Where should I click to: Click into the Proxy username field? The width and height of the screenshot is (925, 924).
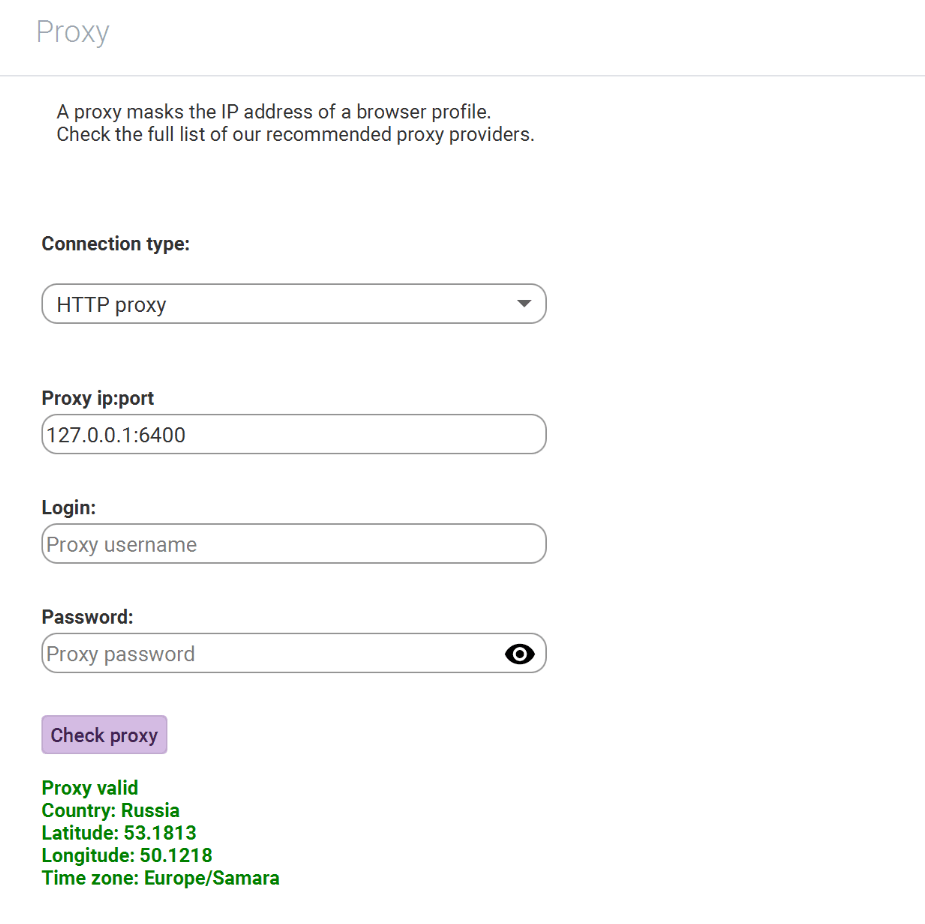point(294,543)
